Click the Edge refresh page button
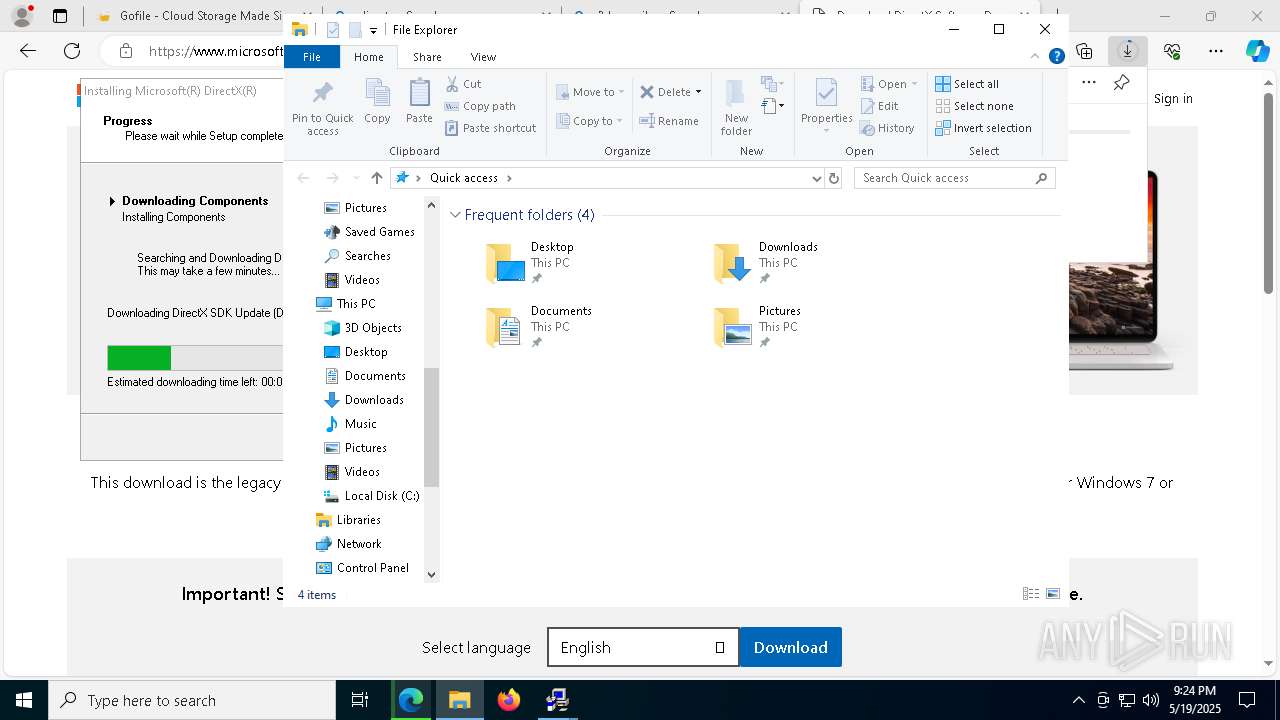The image size is (1280, 720). click(x=72, y=51)
